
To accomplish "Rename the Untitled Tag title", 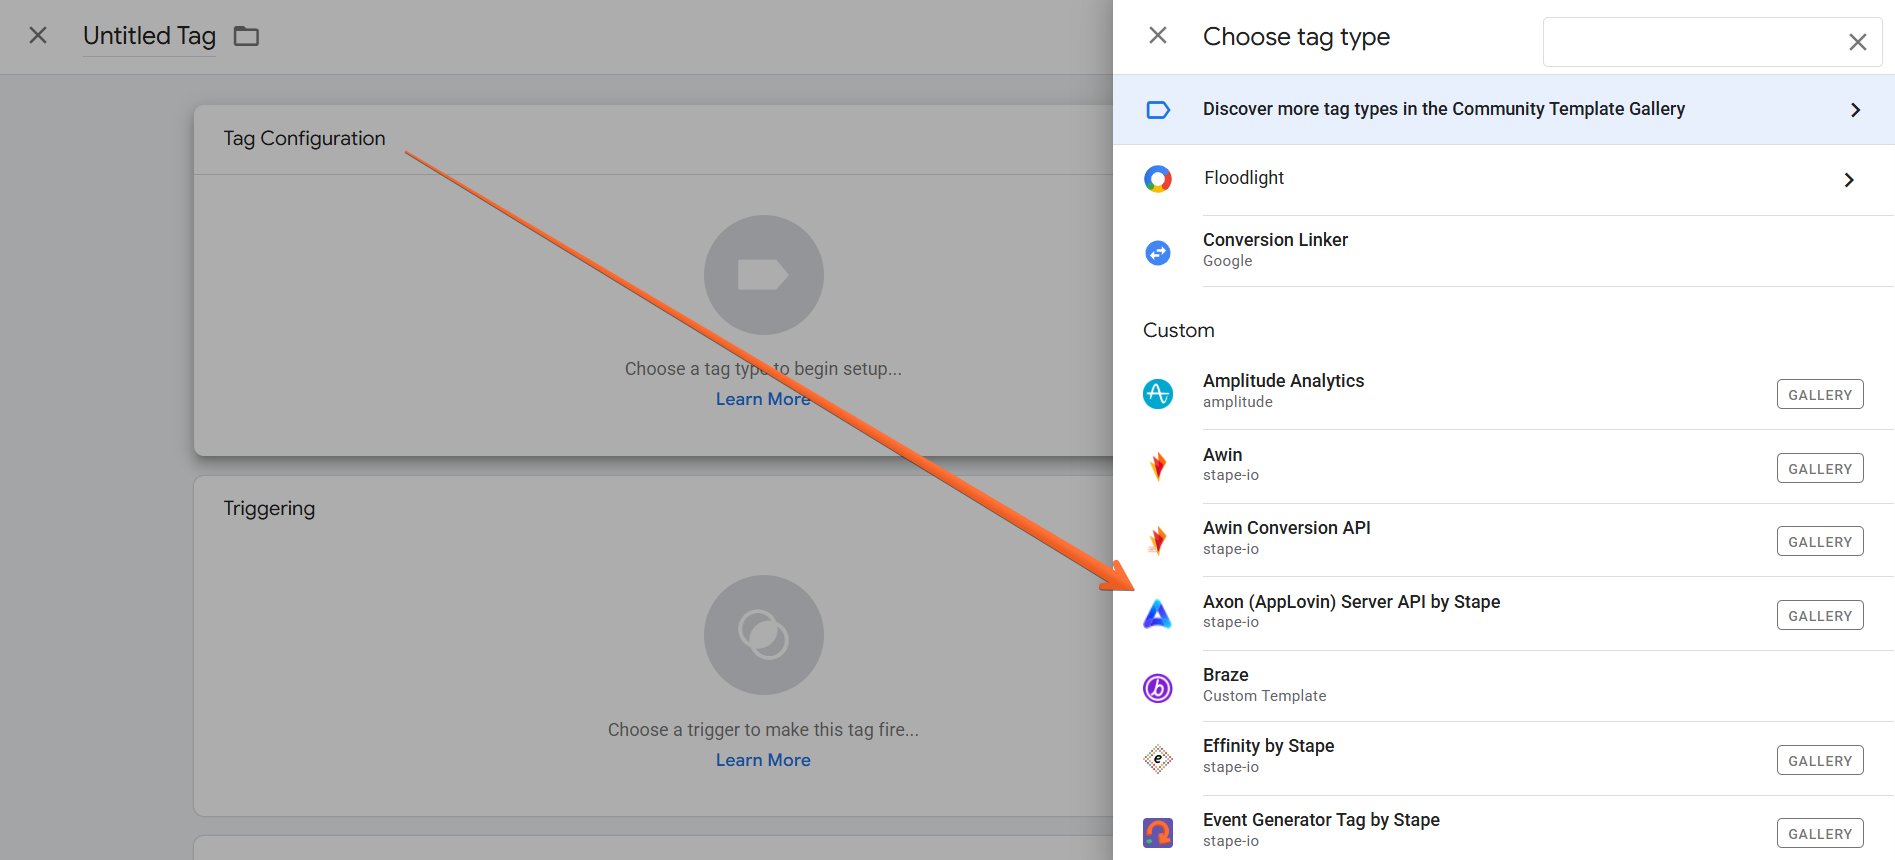I will point(149,36).
